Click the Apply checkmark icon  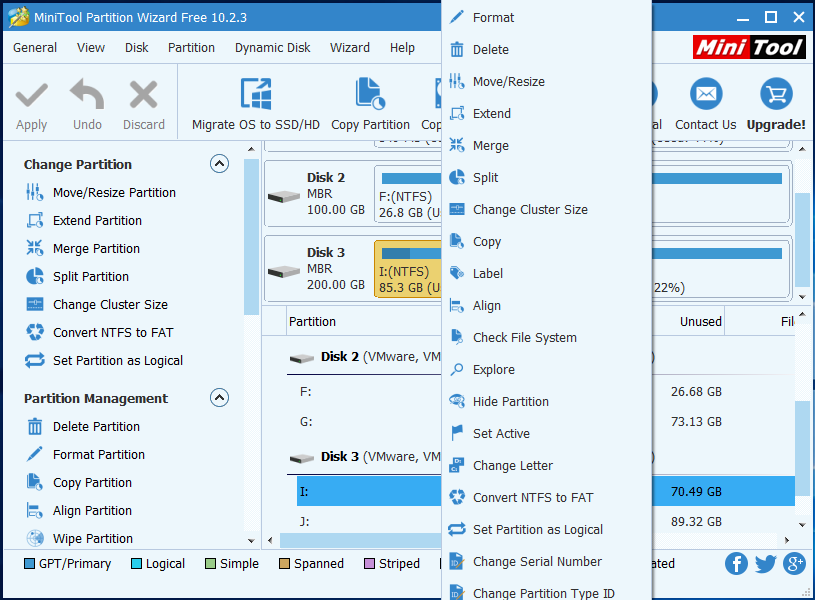click(x=32, y=95)
